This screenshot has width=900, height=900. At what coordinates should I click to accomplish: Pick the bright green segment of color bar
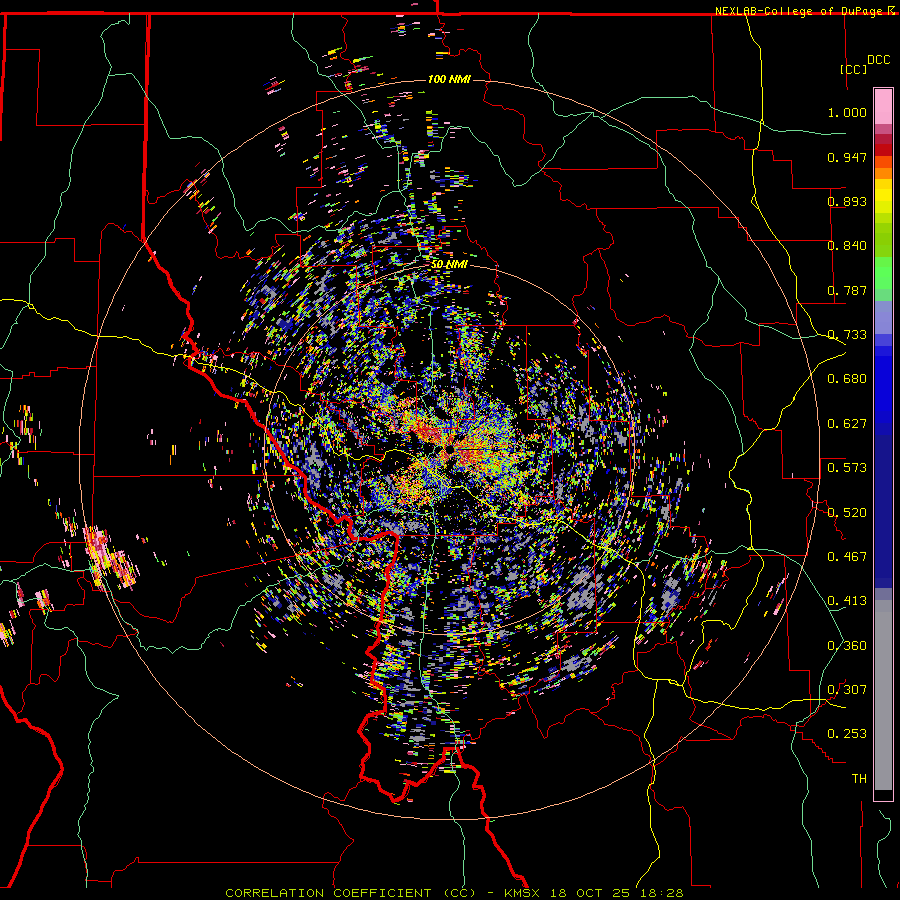(x=883, y=273)
